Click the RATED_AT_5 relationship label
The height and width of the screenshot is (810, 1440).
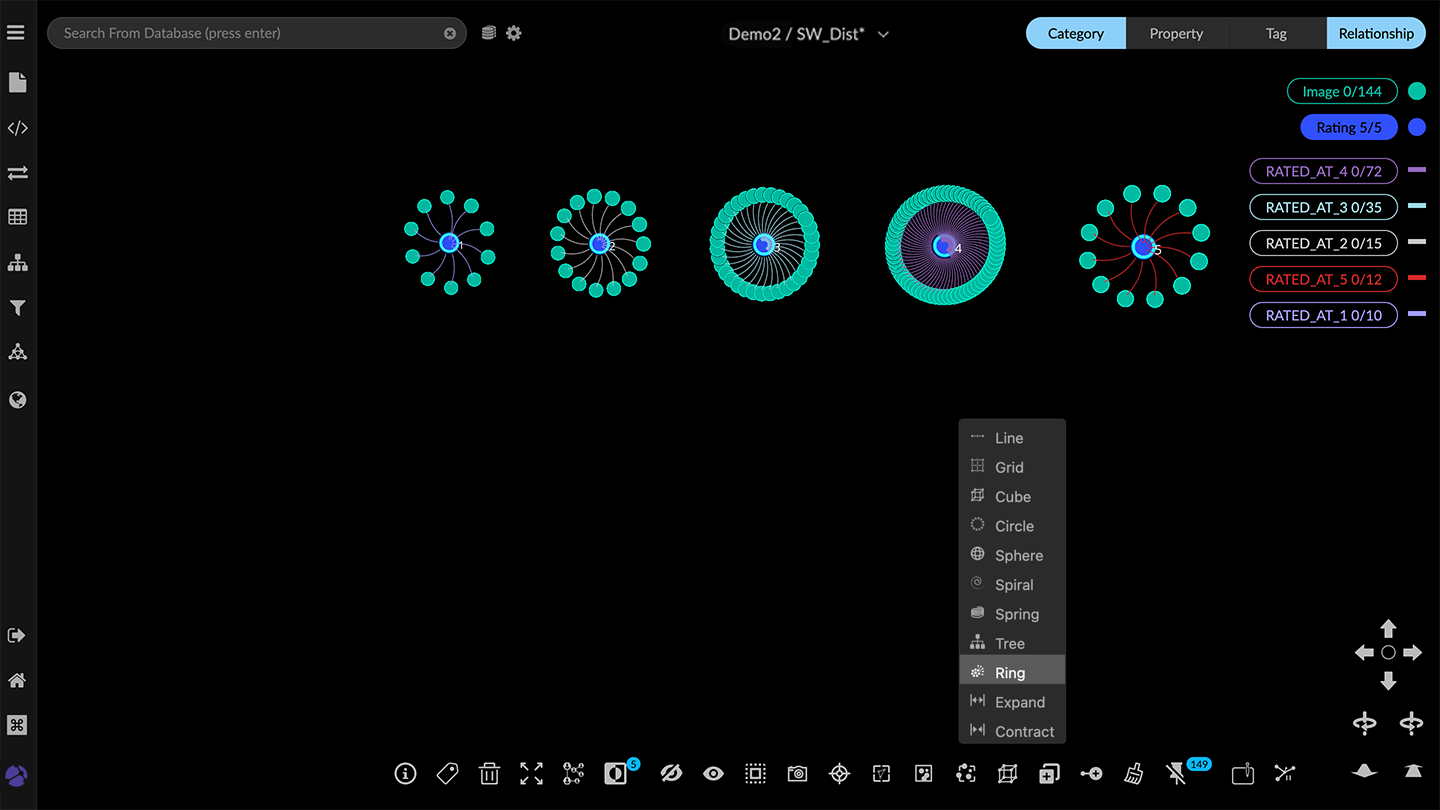coord(1323,279)
